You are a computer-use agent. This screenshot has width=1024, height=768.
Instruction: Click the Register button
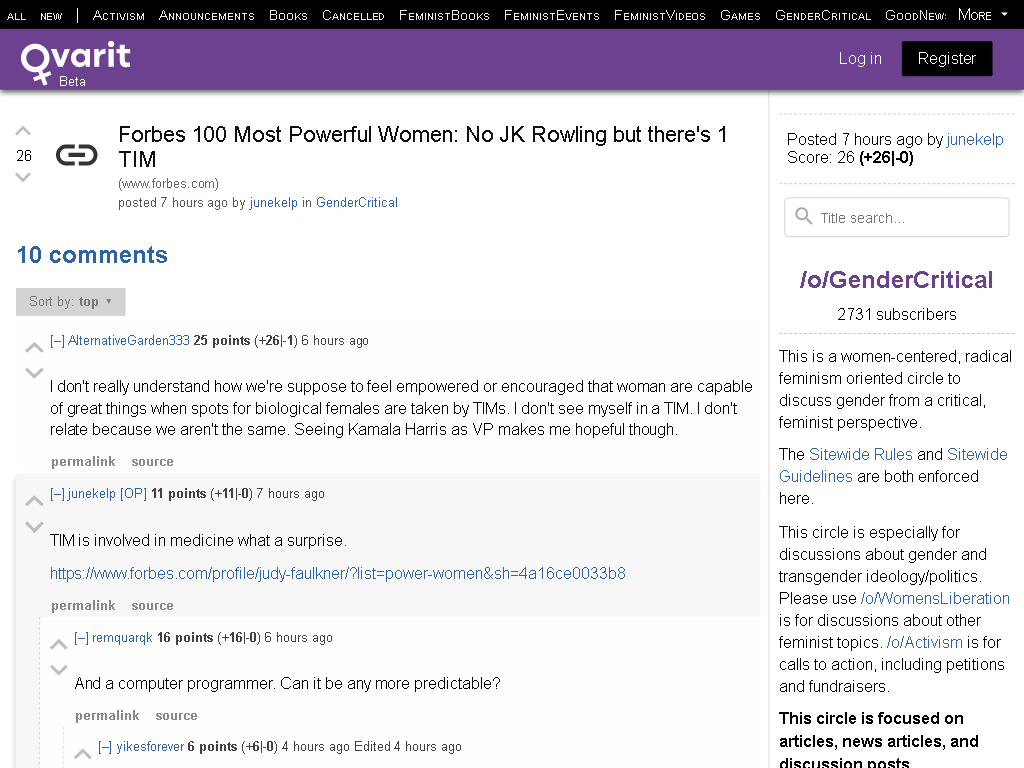[947, 58]
